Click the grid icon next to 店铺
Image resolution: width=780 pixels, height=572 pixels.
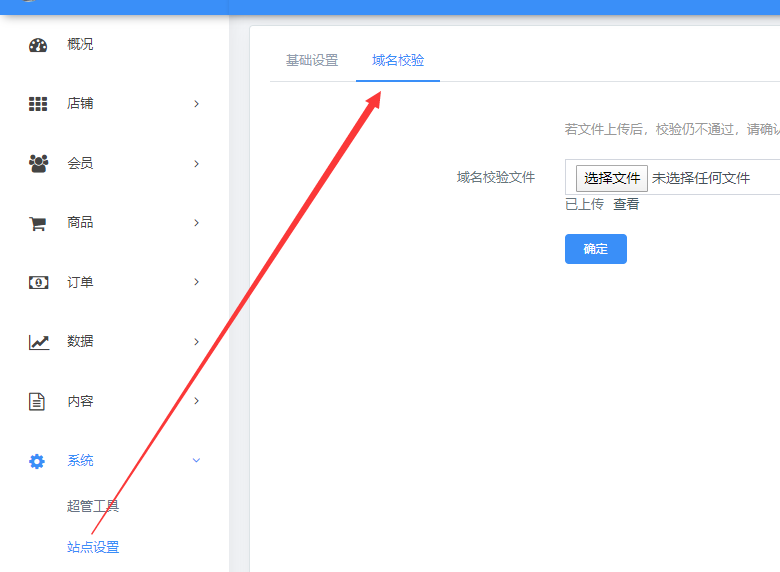tap(38, 104)
